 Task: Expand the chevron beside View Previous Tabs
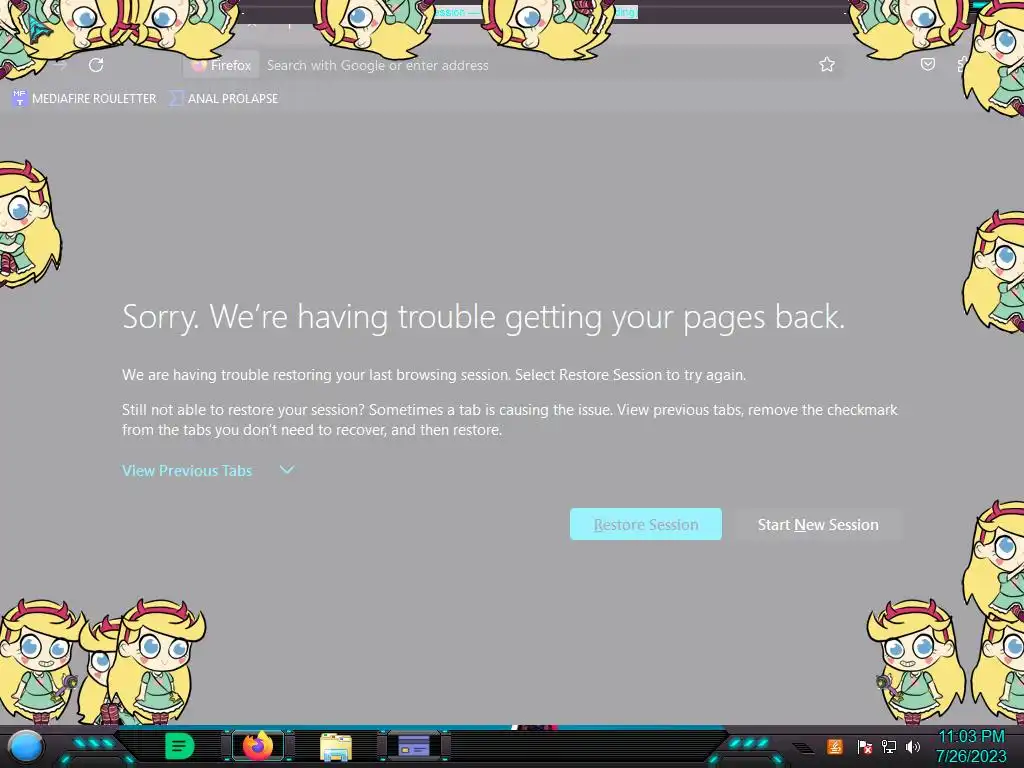coord(287,470)
